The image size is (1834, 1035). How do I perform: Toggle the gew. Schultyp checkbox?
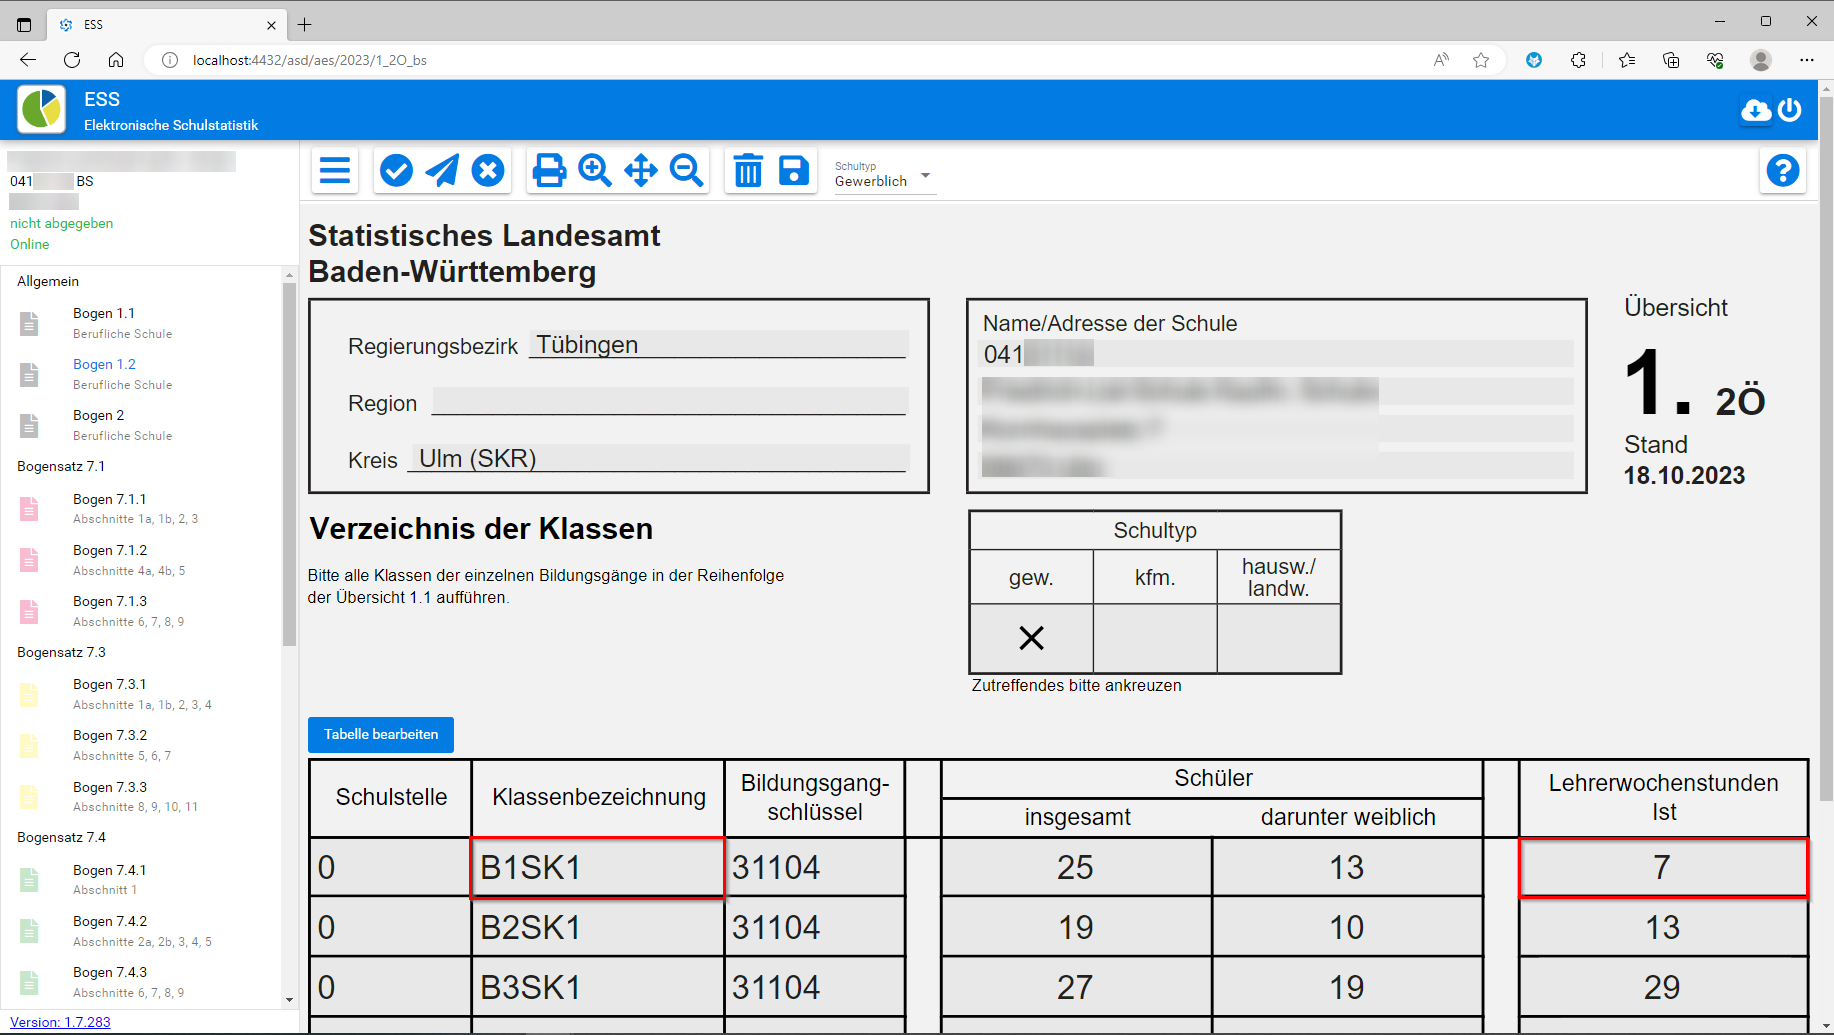tap(1031, 638)
